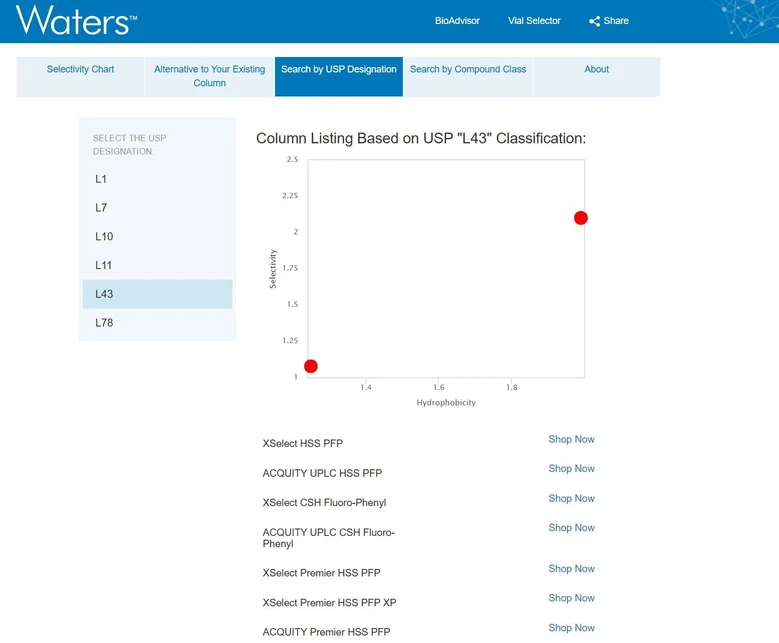Switch to Selectivity Chart tab
The height and width of the screenshot is (643, 779).
click(x=80, y=77)
